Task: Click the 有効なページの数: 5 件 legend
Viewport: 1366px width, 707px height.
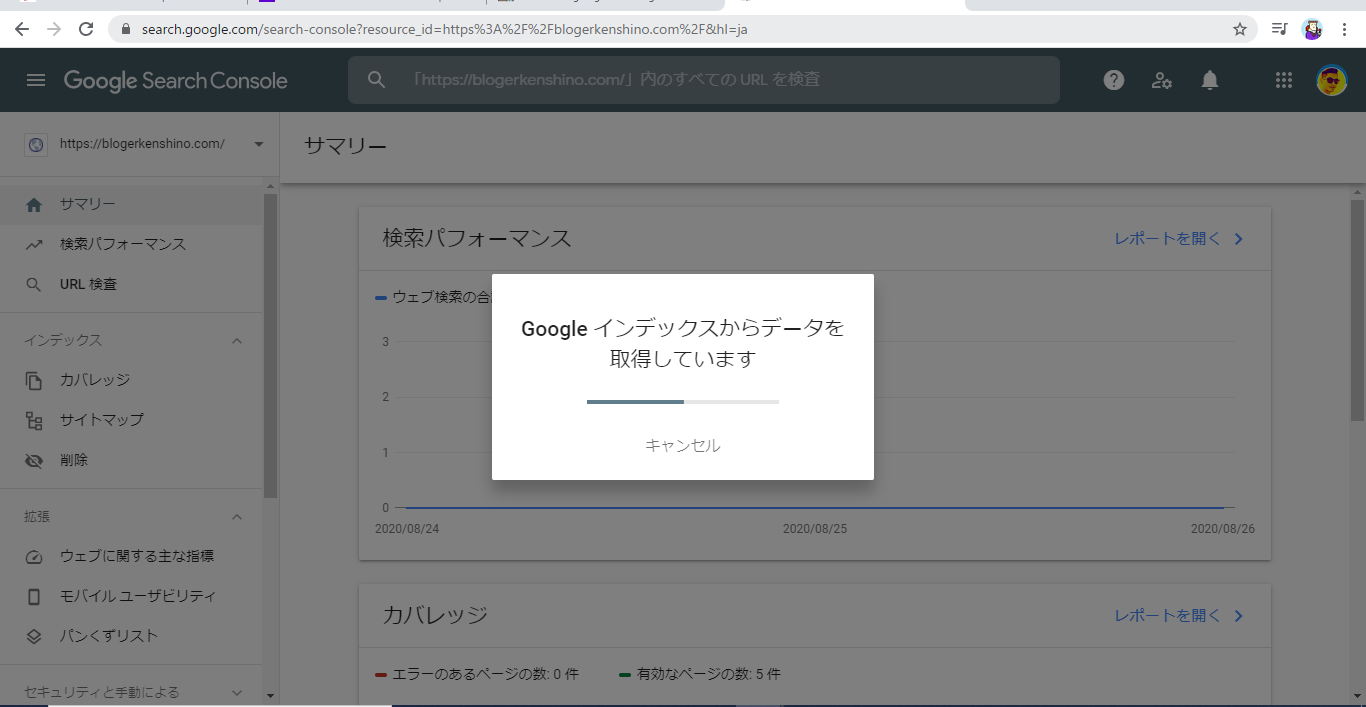Action: pyautogui.click(x=700, y=675)
